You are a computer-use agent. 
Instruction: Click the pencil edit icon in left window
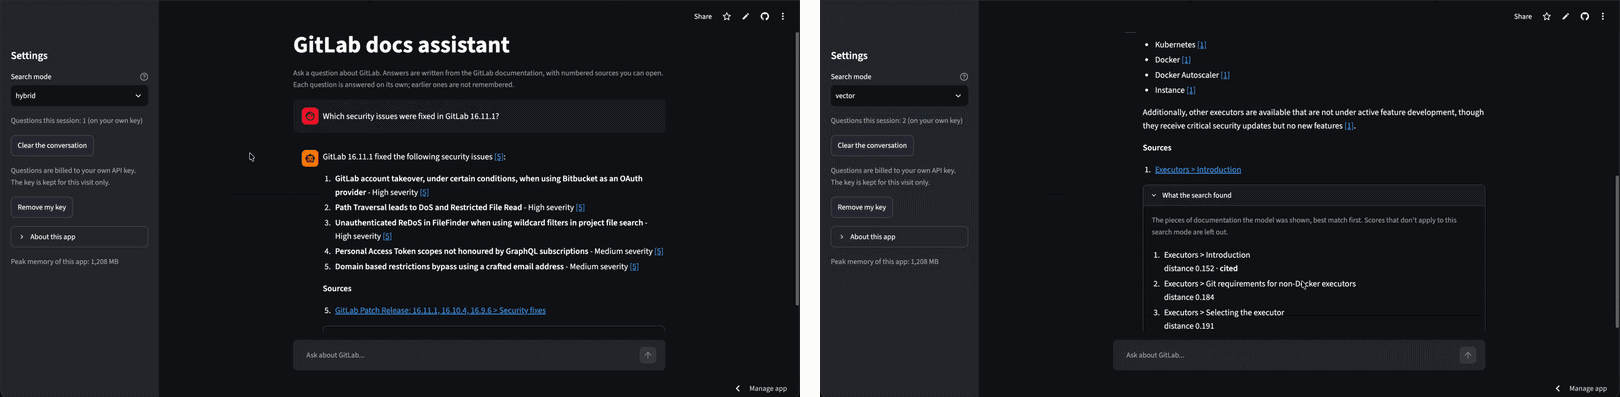click(x=746, y=16)
